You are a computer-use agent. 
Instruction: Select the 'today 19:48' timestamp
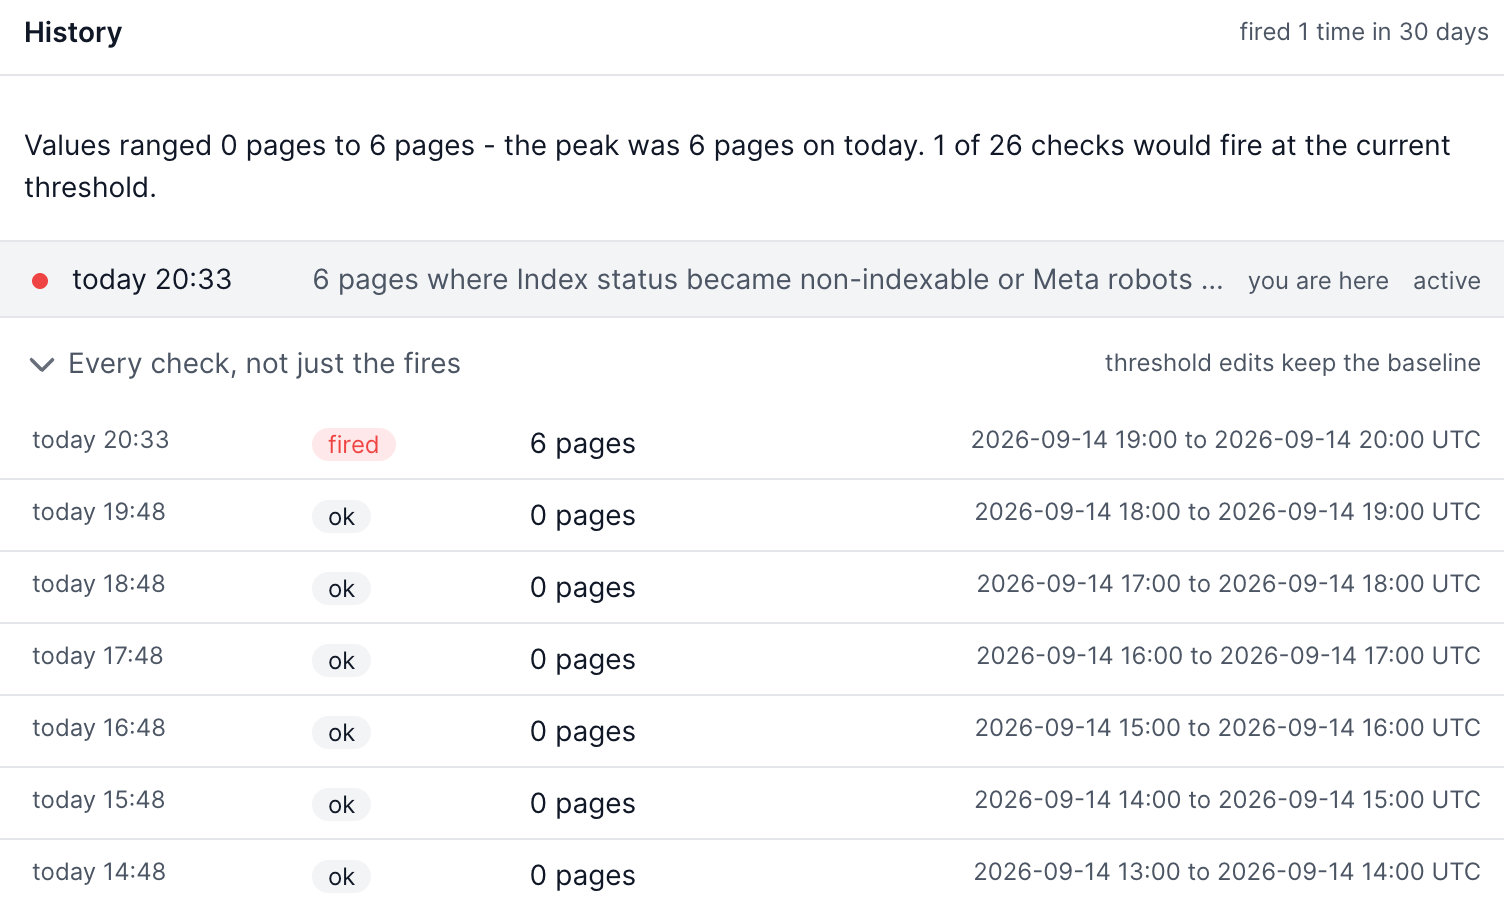(x=99, y=512)
